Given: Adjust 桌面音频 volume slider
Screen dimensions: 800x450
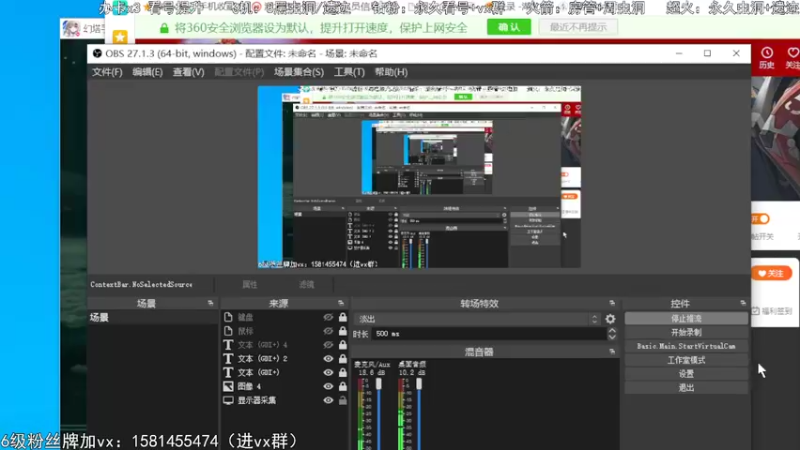Looking at the screenshot, I should (419, 384).
